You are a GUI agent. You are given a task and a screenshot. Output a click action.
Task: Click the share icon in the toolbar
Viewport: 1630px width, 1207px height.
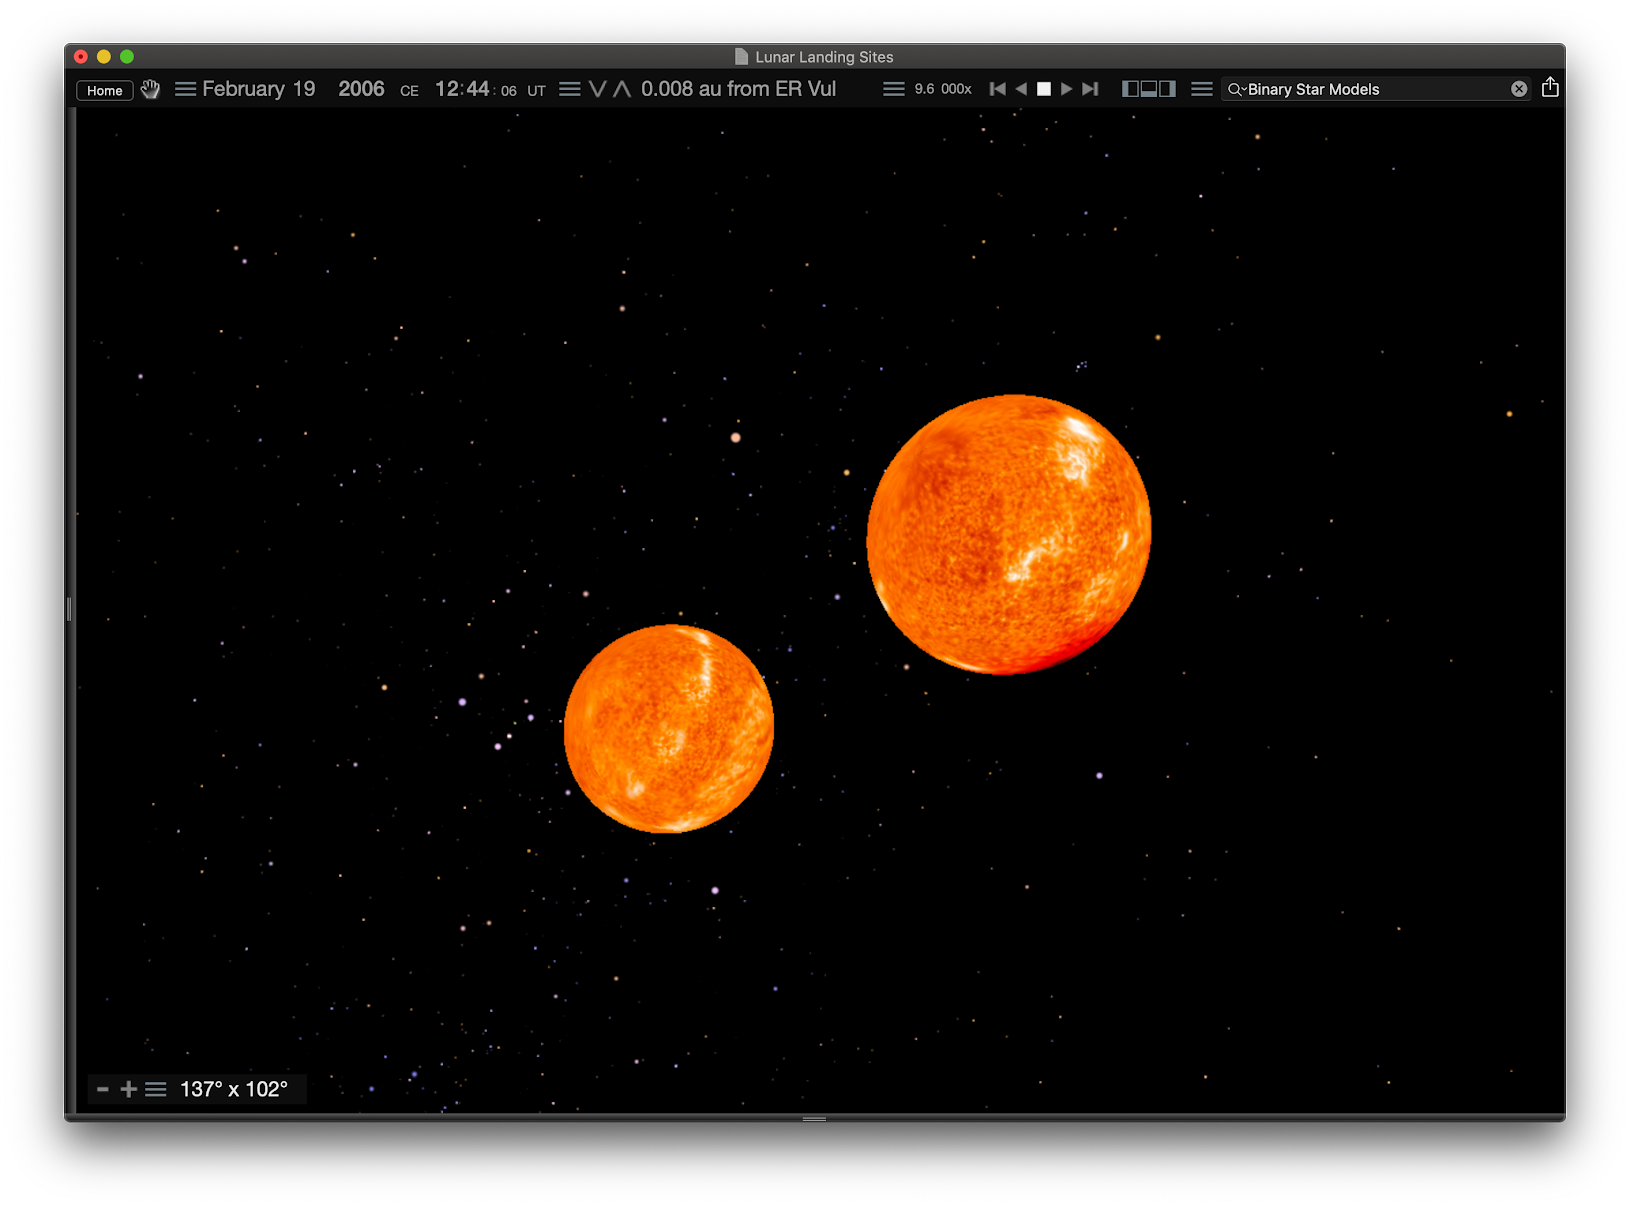[x=1550, y=88]
